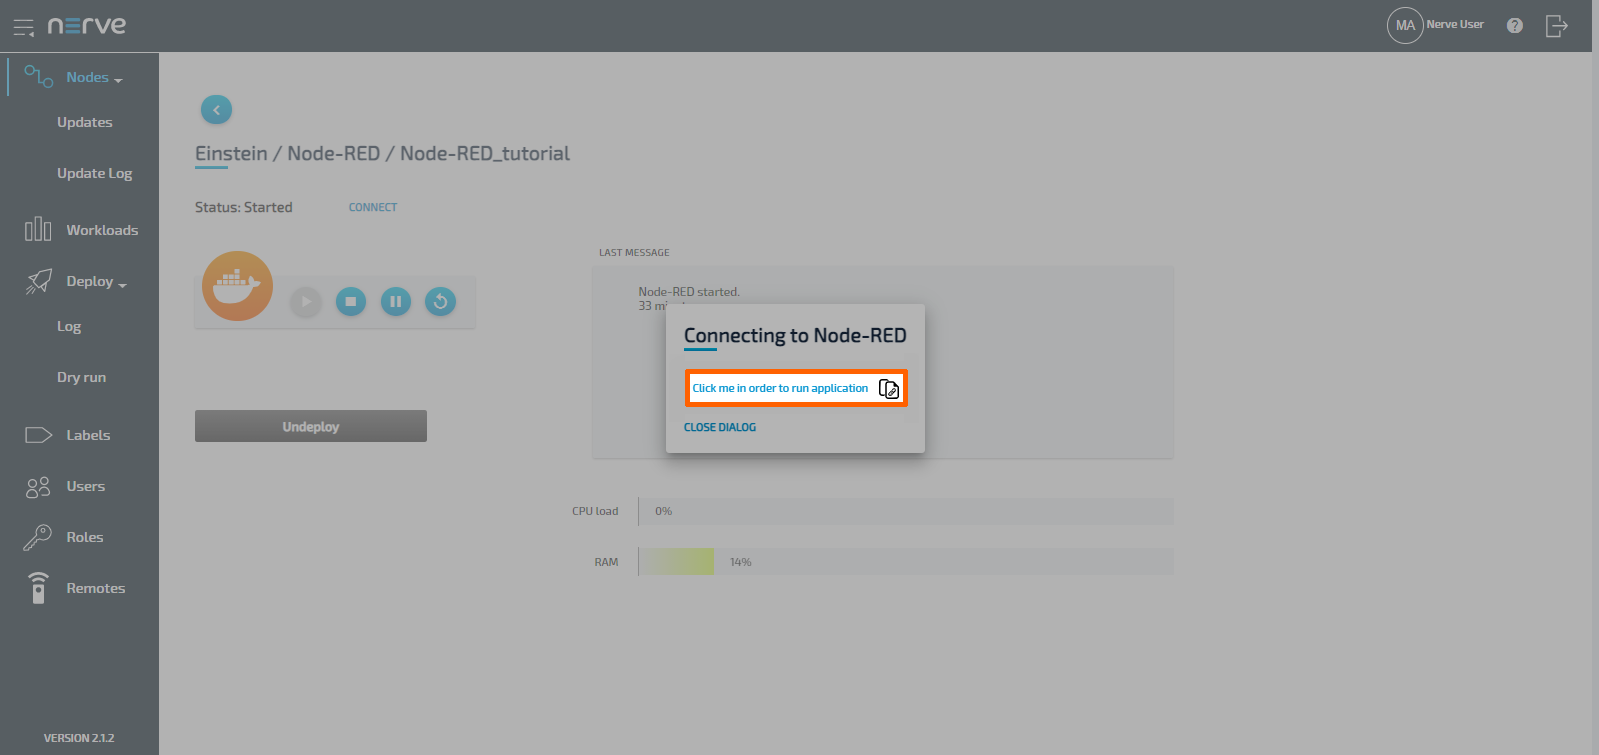Click the logout icon in header
Image resolution: width=1599 pixels, height=755 pixels.
click(1556, 26)
